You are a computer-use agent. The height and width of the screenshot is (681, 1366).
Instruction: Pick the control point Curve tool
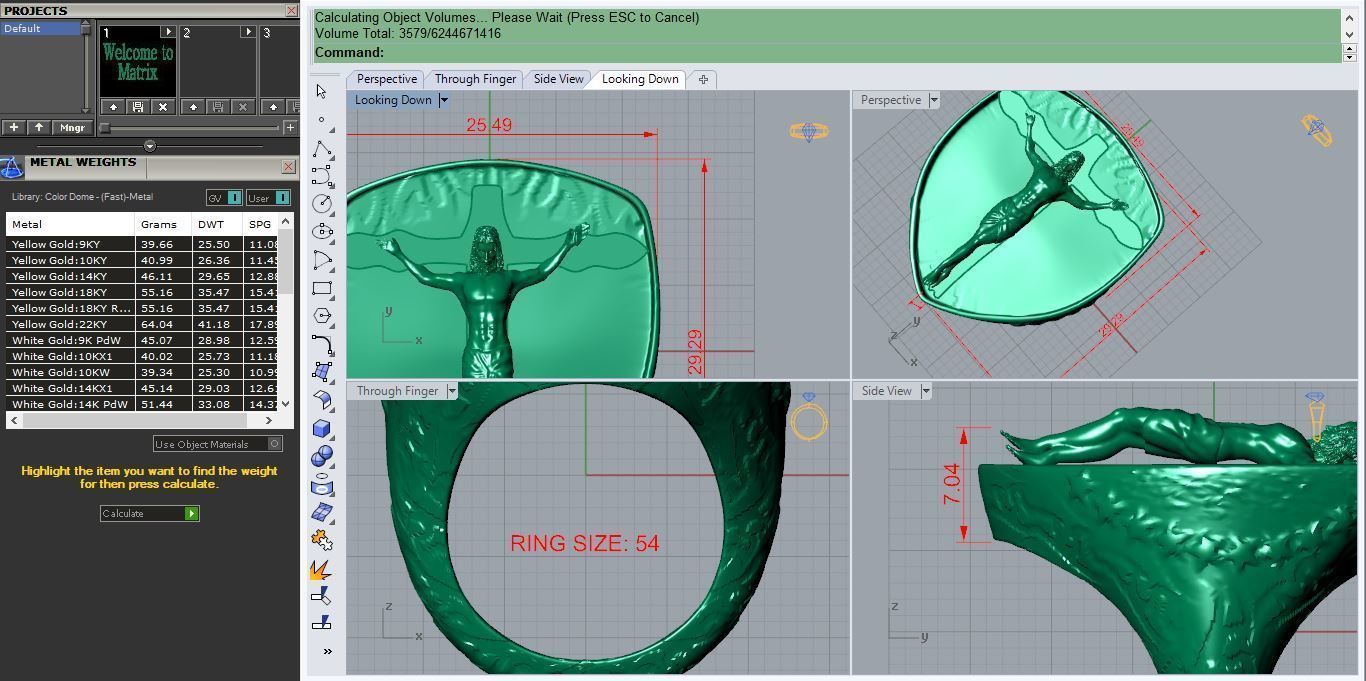point(322,176)
